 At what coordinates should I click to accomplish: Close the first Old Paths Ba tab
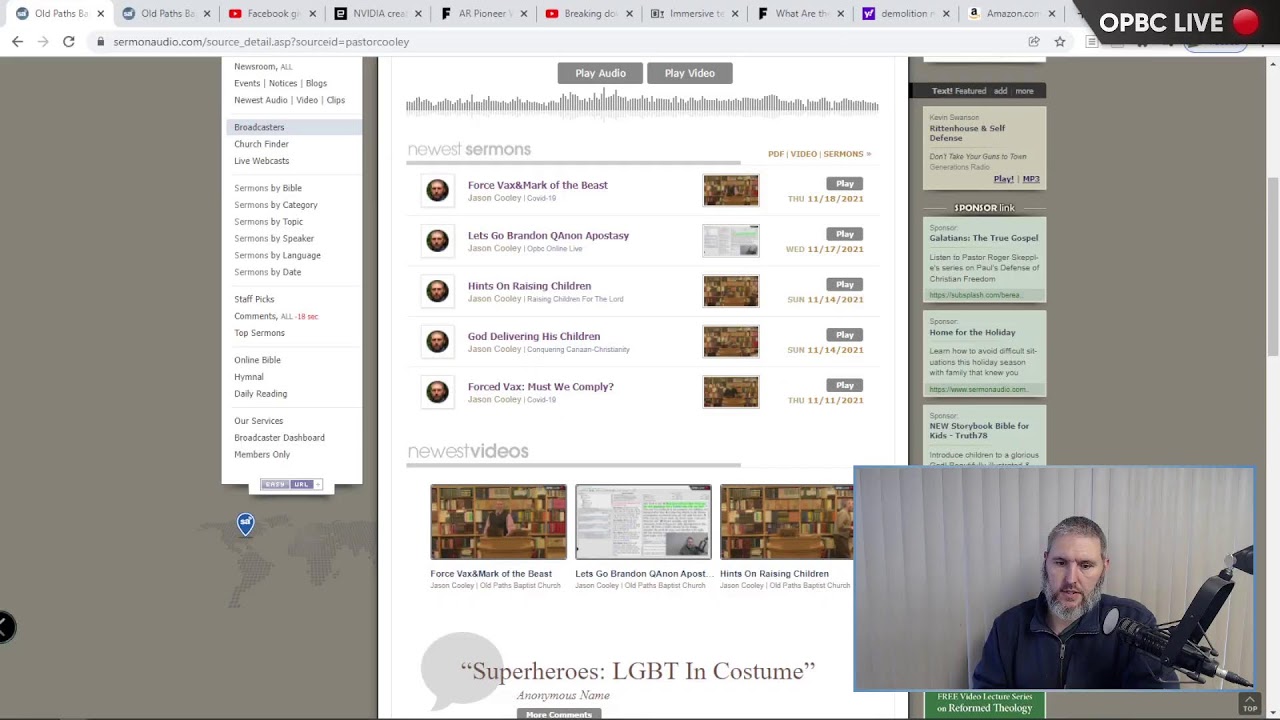(x=100, y=14)
